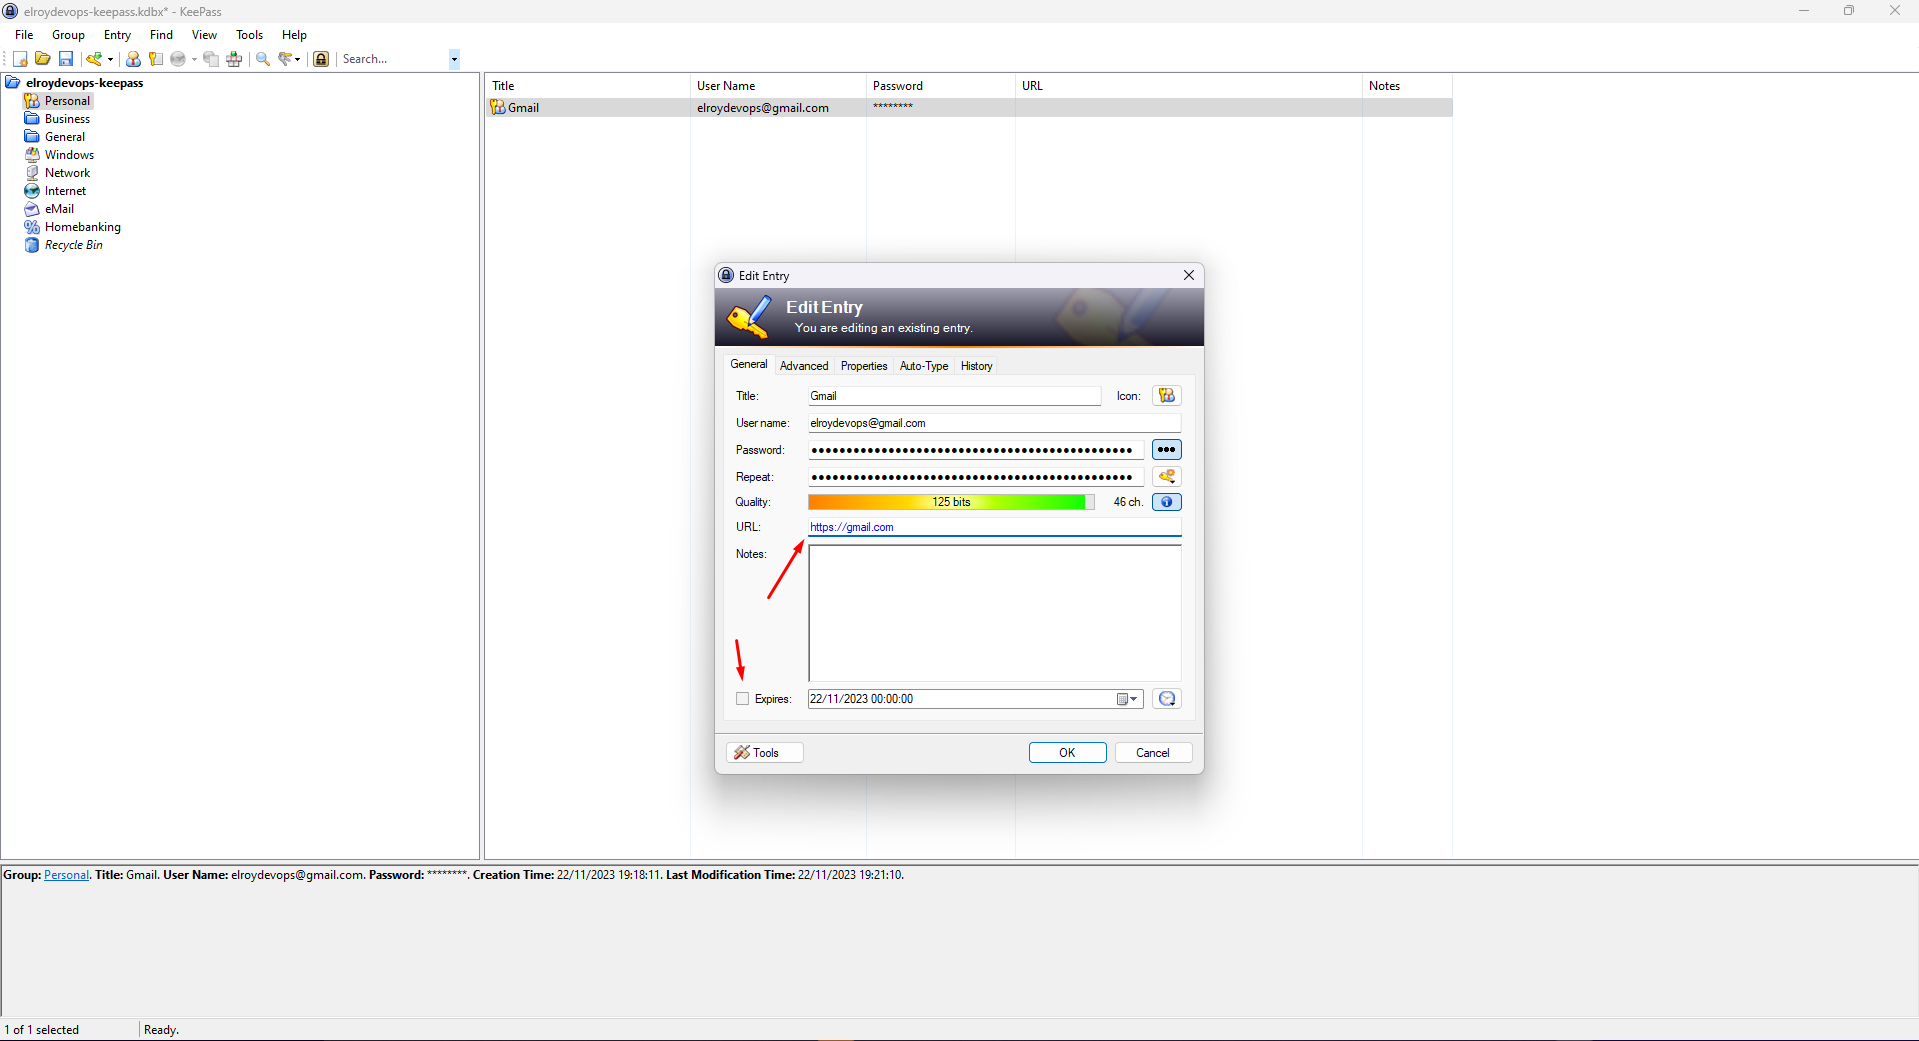Open the expiry date calendar dropdown

pyautogui.click(x=1127, y=699)
